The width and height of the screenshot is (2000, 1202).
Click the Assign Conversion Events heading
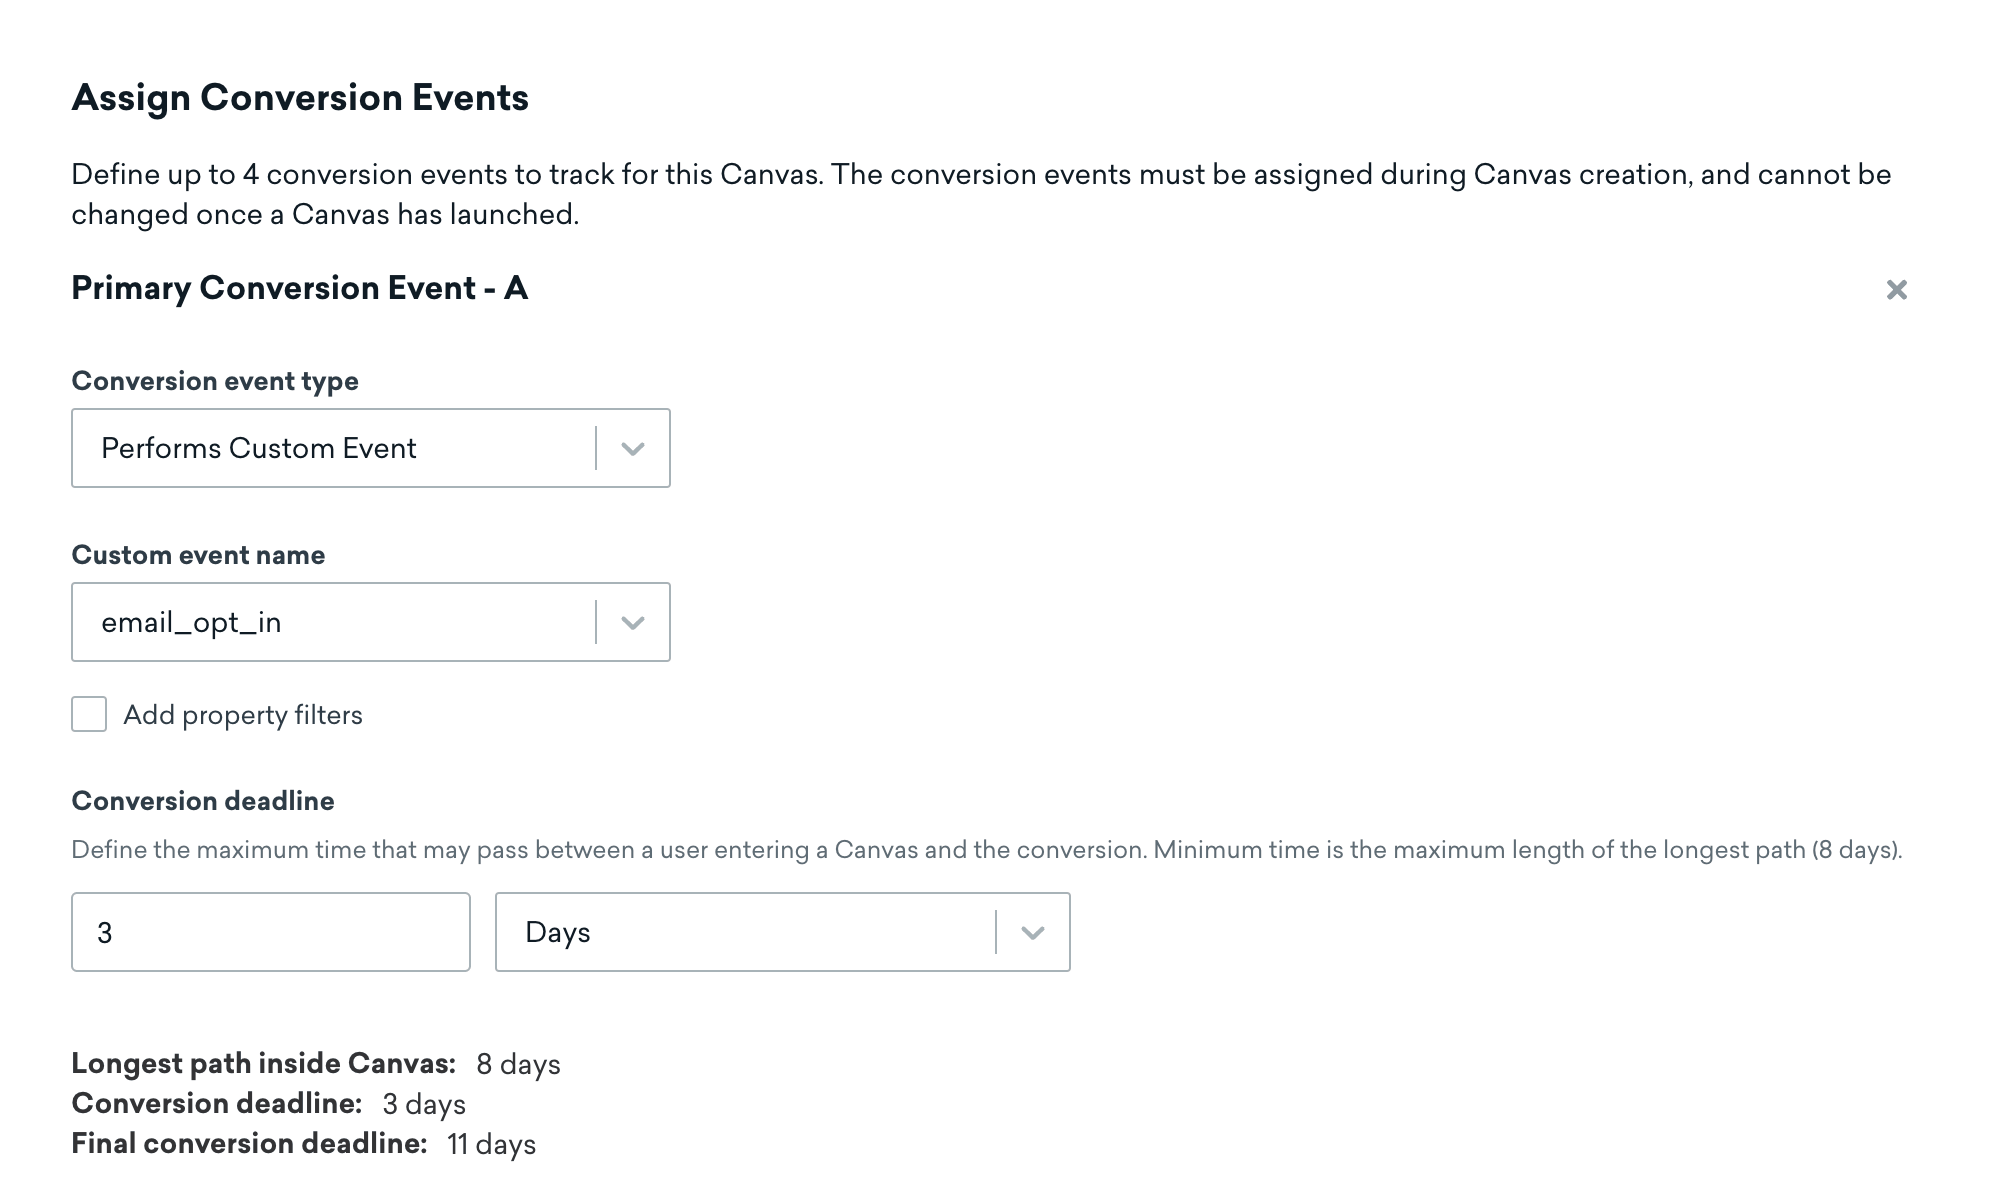click(x=300, y=98)
